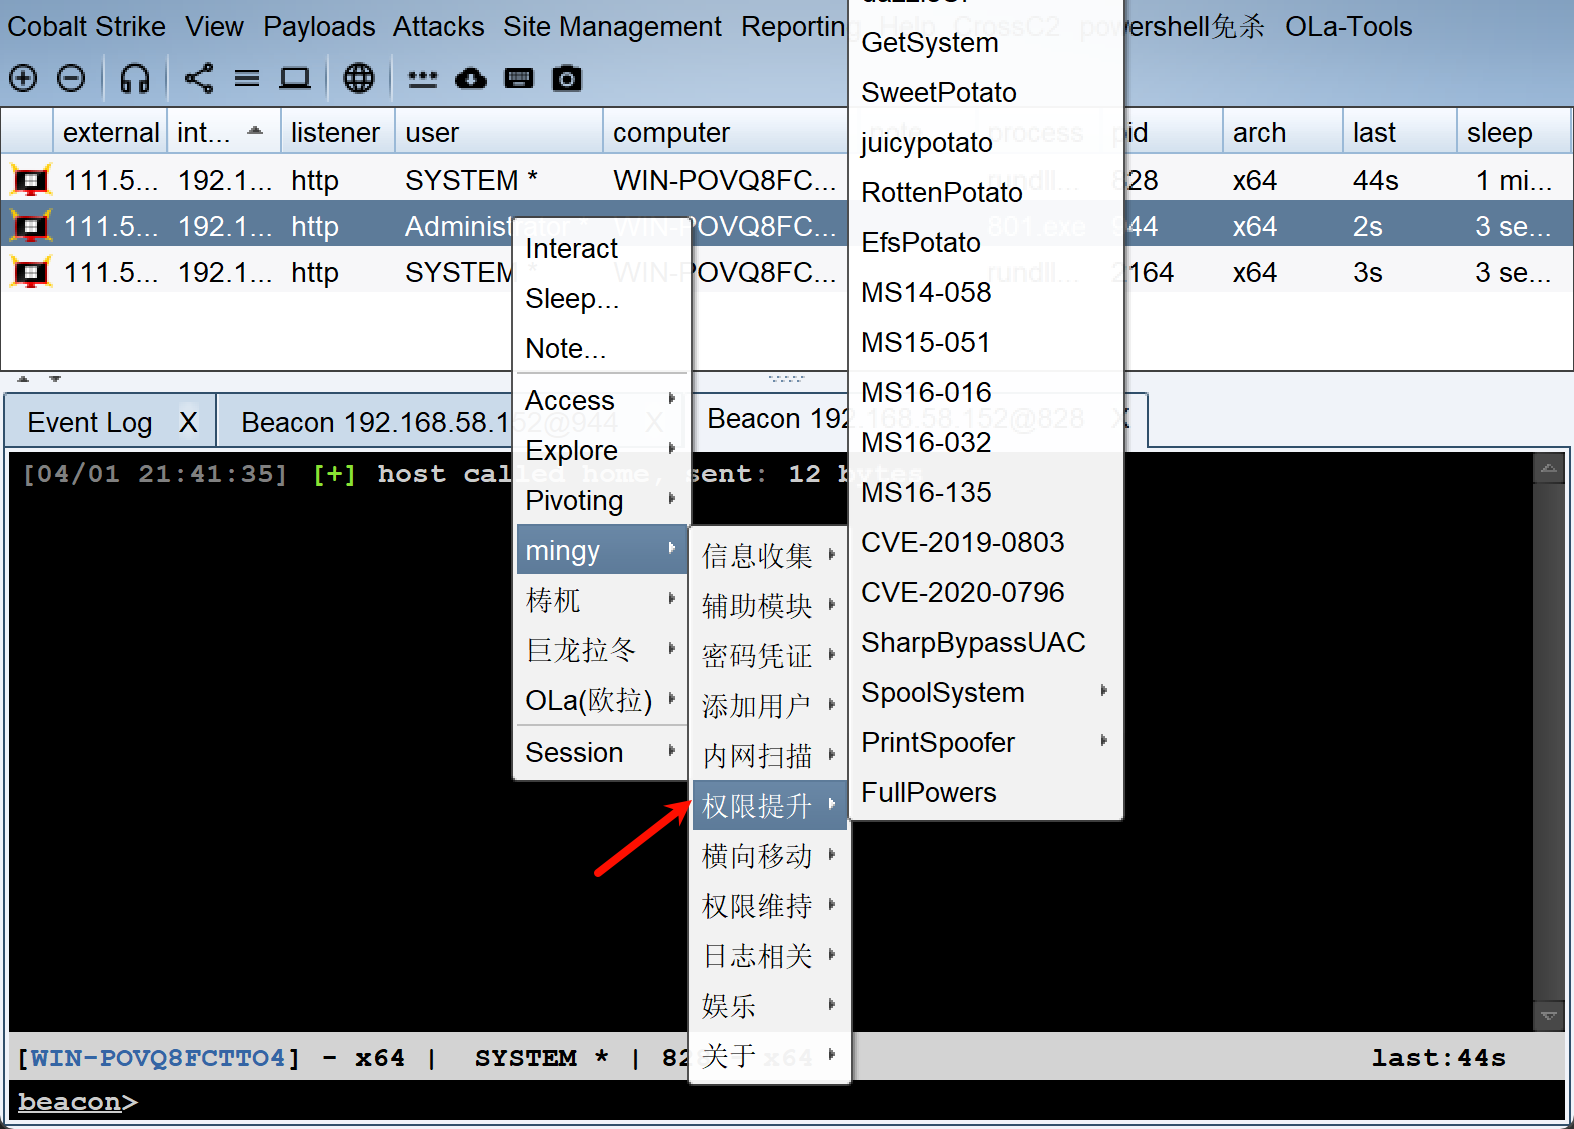This screenshot has height=1129, width=1574.
Task: Expand the 关于 submenu
Action: click(769, 1055)
